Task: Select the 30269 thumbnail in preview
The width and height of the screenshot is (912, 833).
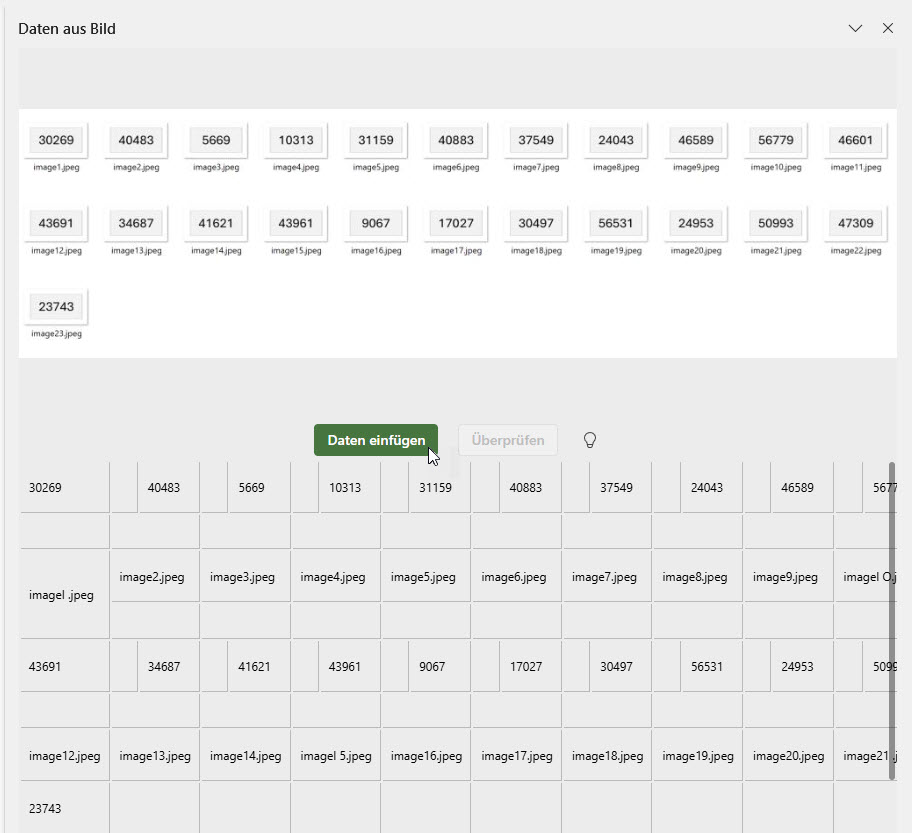Action: 56,141
